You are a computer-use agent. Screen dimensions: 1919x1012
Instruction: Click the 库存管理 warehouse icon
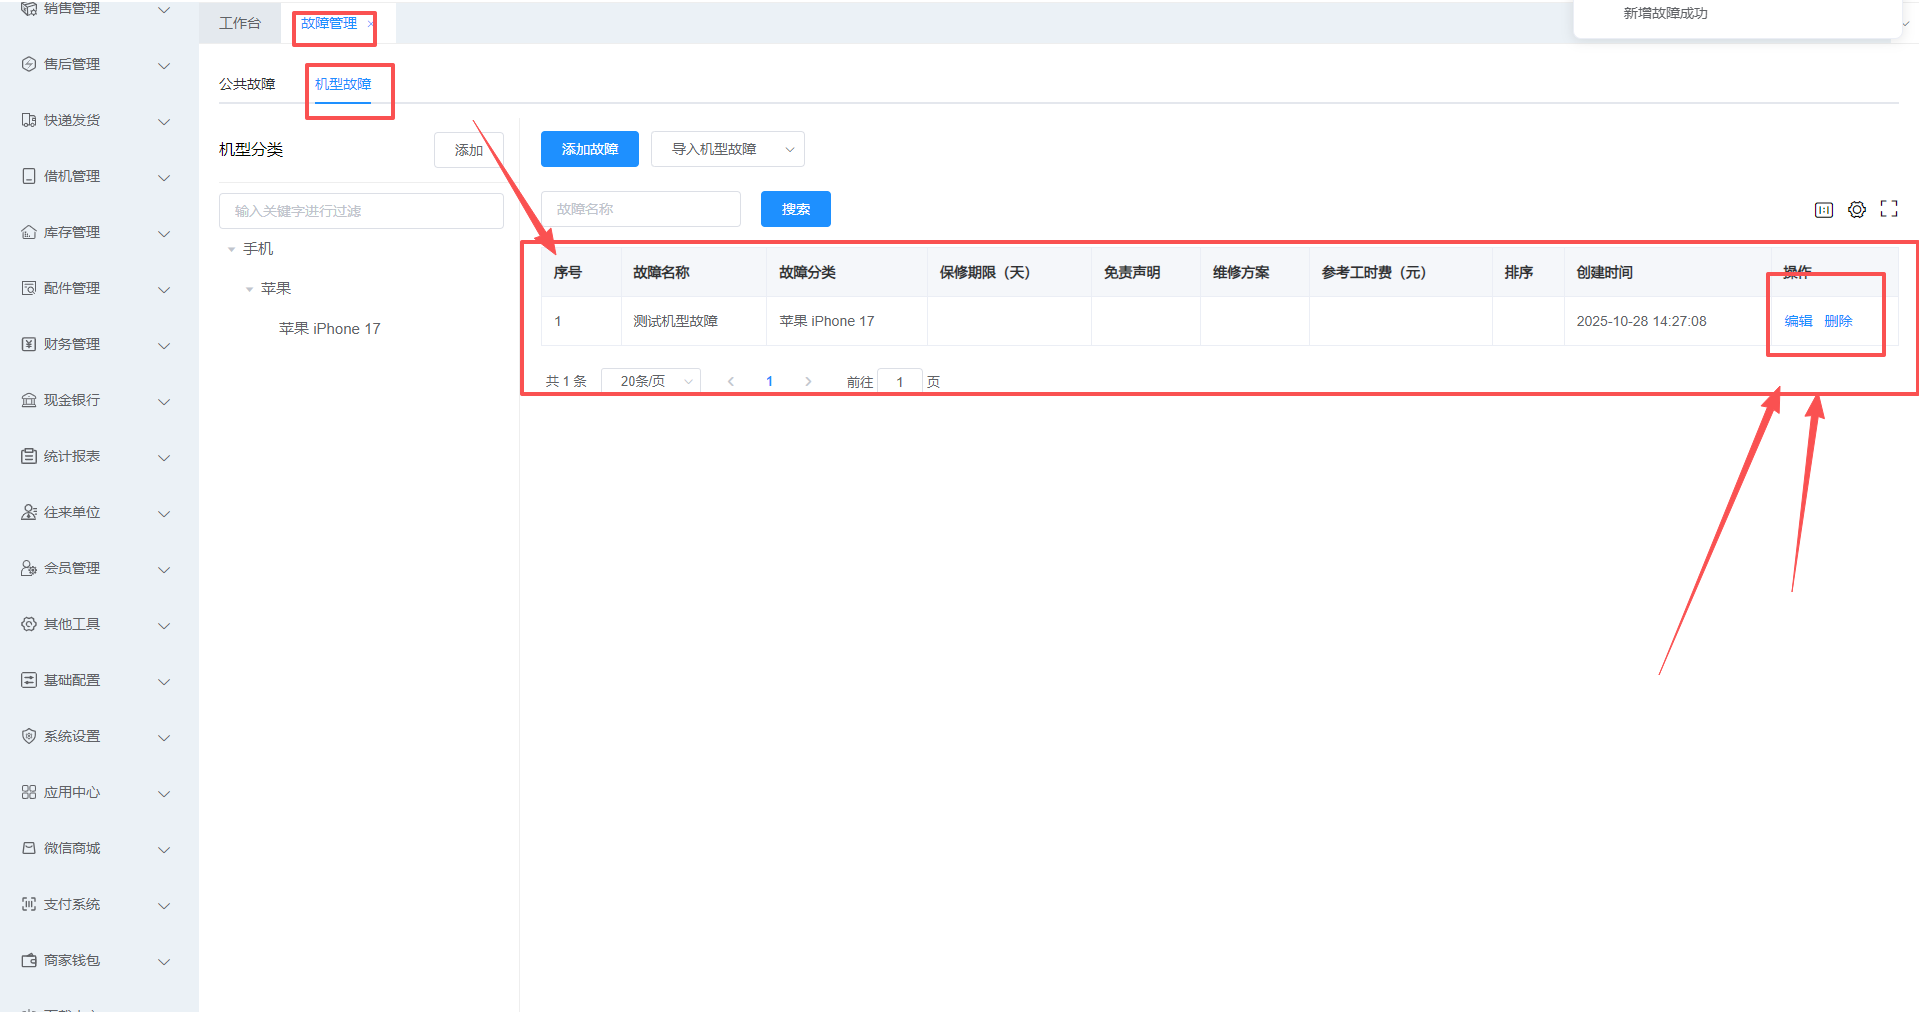pos(29,232)
